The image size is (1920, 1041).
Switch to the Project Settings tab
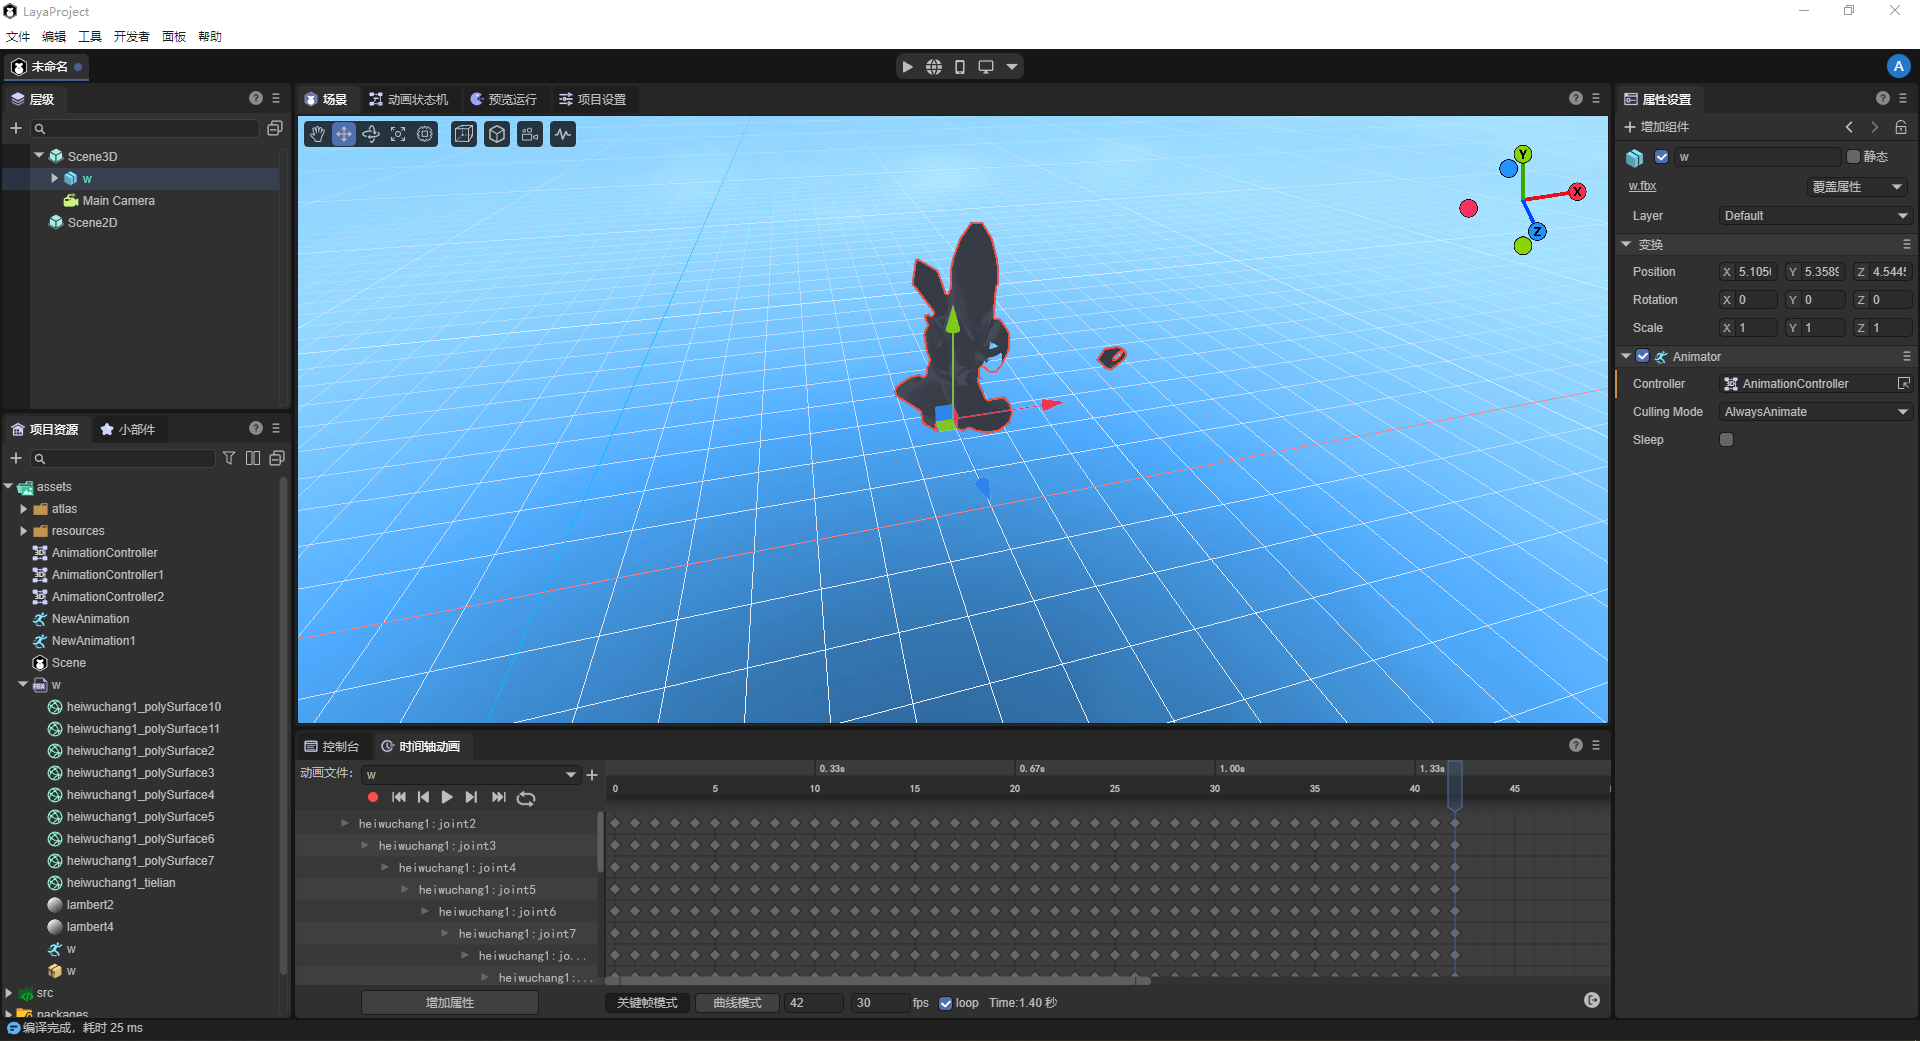[592, 100]
